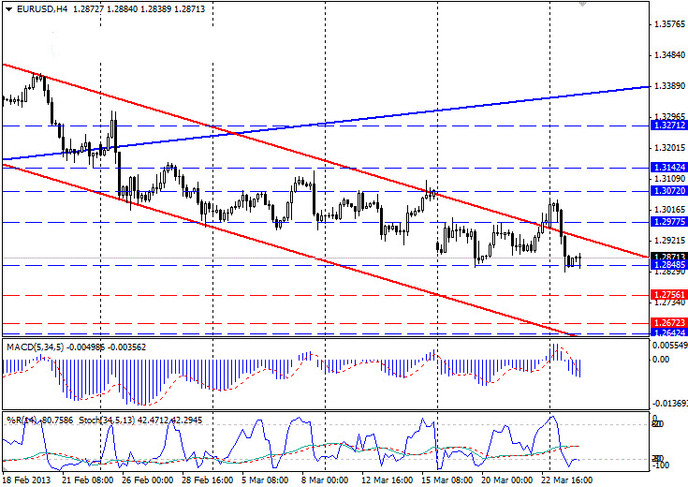
Task: Click the 12 Mar 16:00 time label
Action: coord(387,480)
